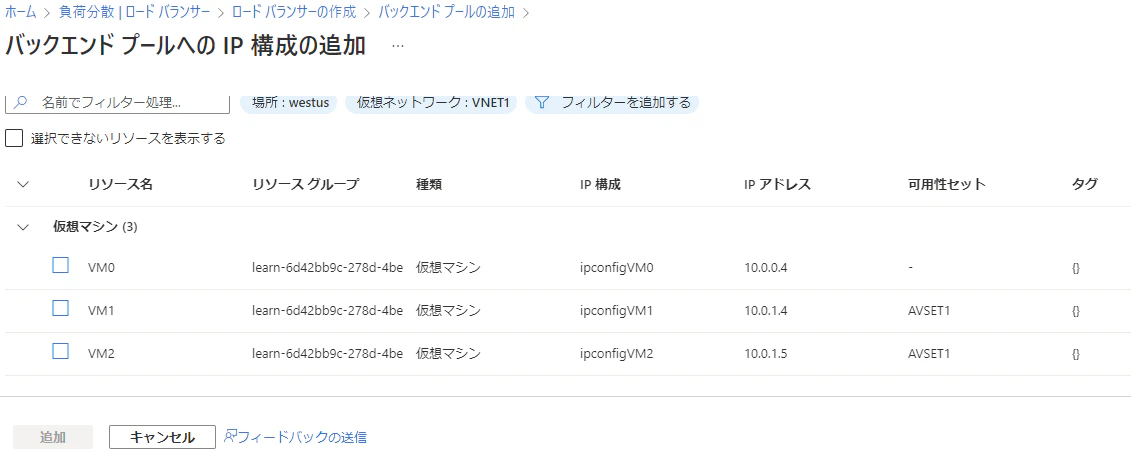Image resolution: width=1131 pixels, height=460 pixels.
Task: Click ipconfigVM0 cell
Action: click(617, 268)
